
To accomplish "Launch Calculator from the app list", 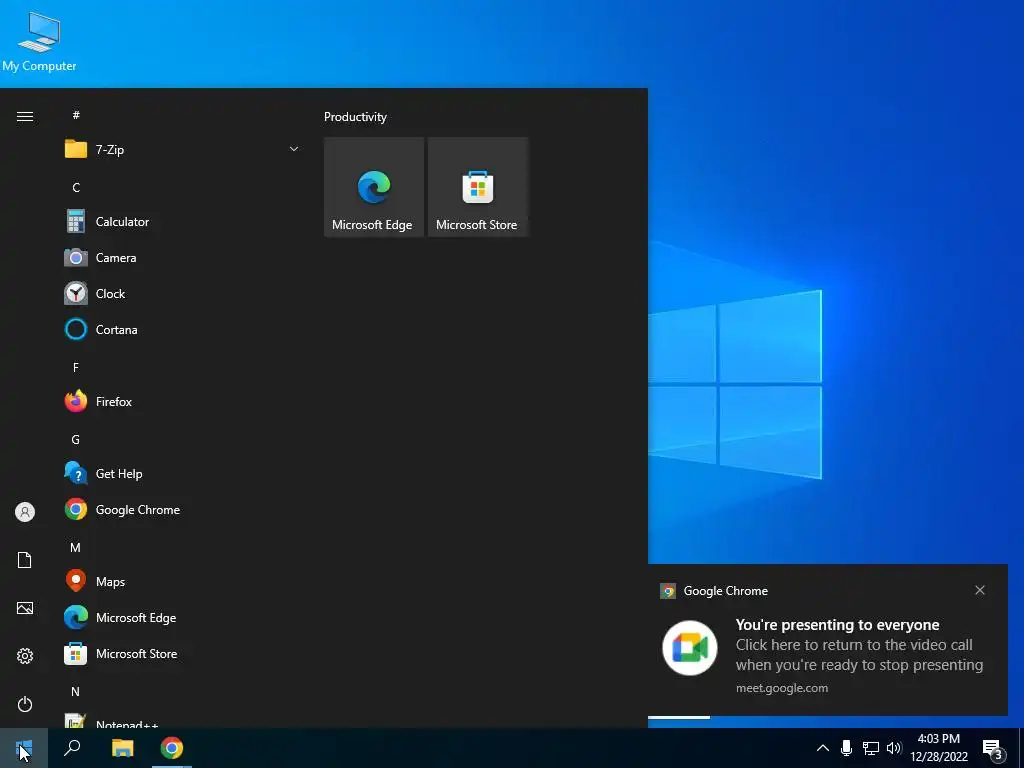I will 182,221.
